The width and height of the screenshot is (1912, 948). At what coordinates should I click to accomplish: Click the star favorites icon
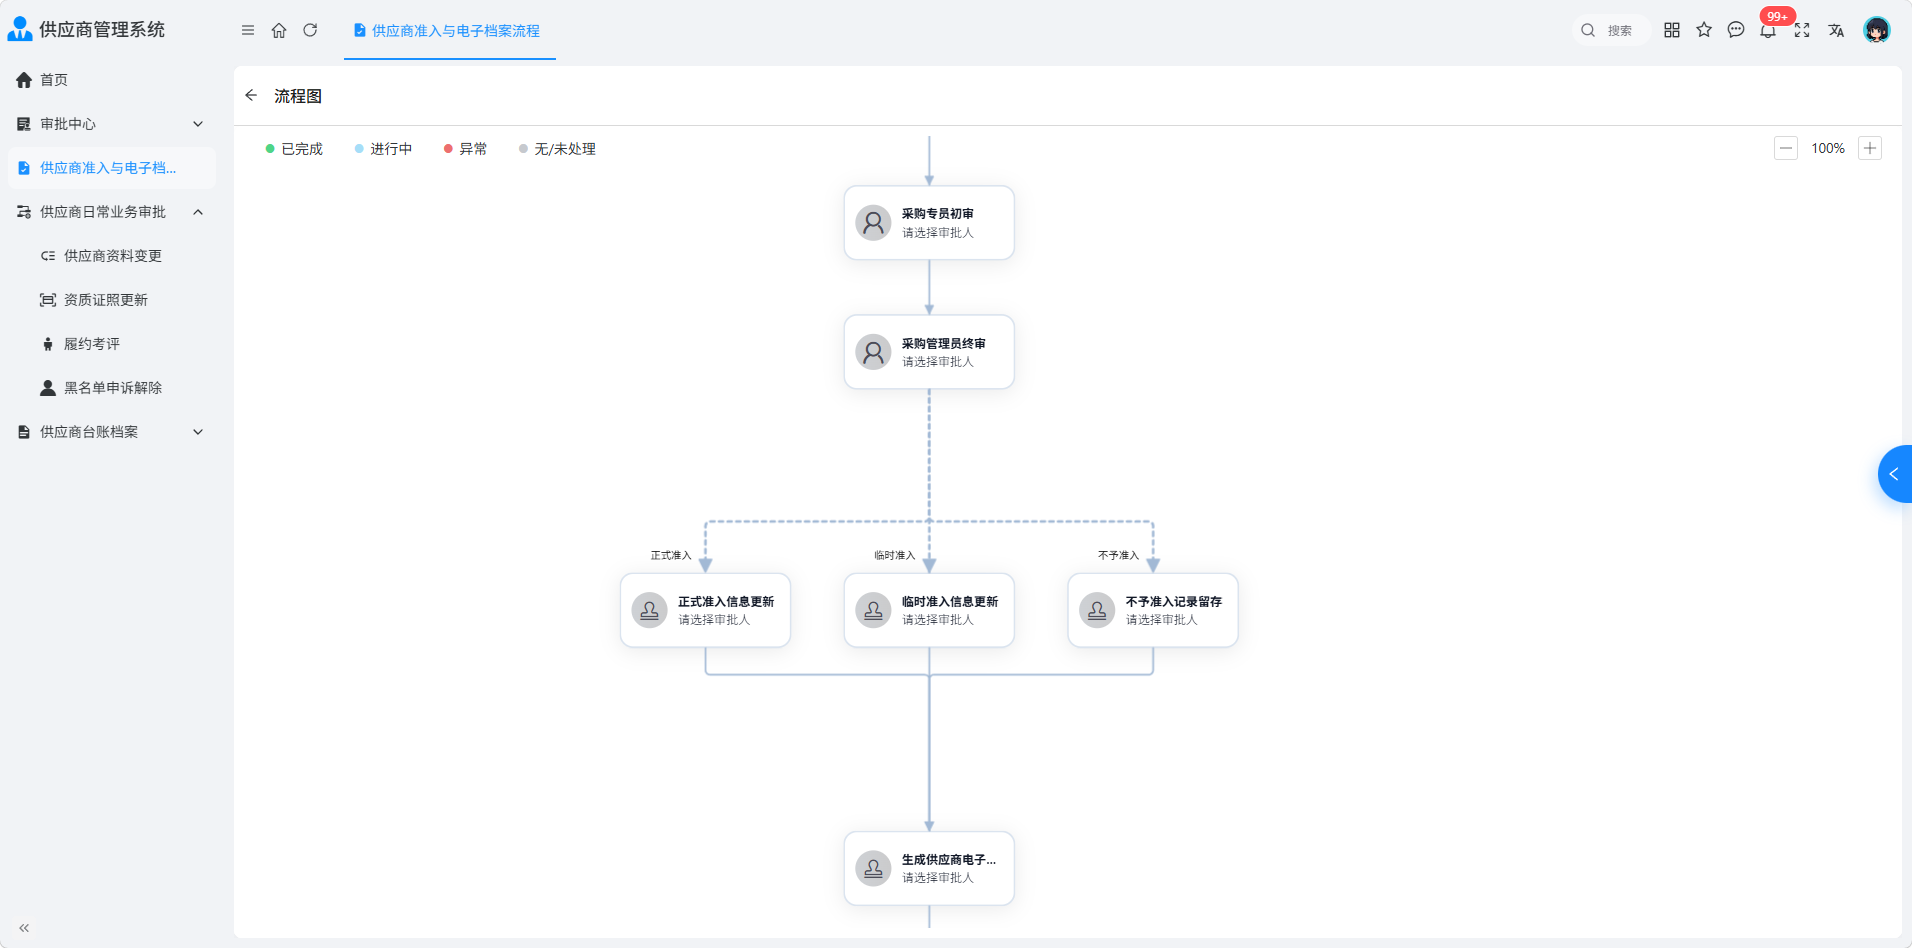click(1704, 30)
